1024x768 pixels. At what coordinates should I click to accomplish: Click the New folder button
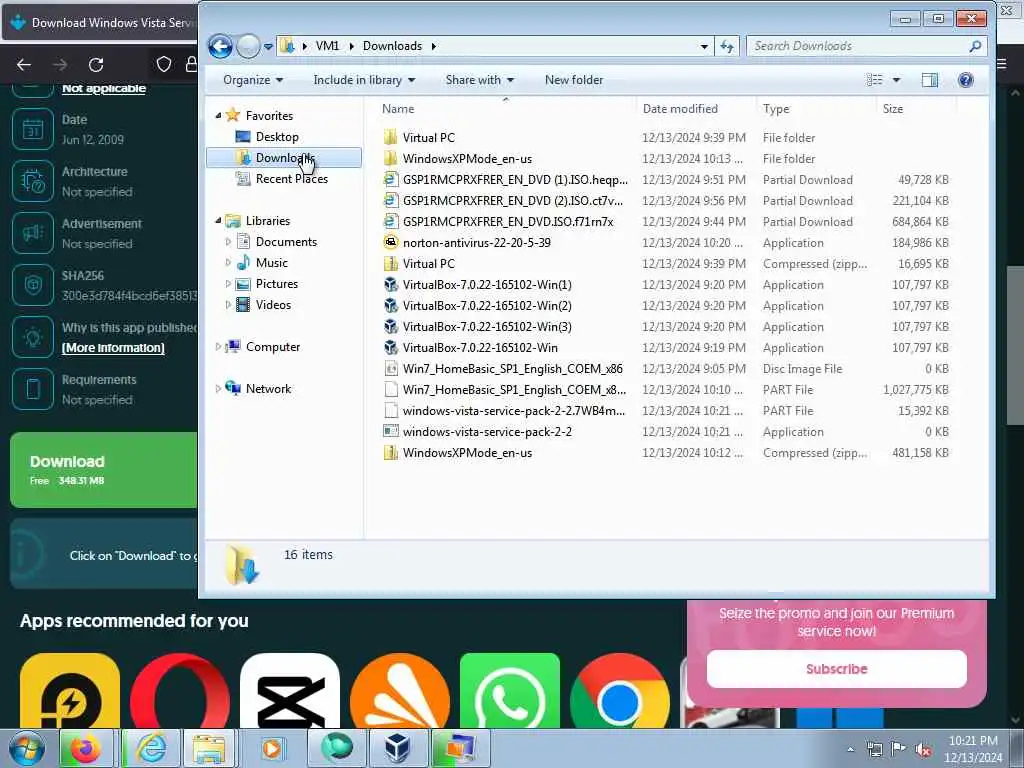pyautogui.click(x=574, y=80)
